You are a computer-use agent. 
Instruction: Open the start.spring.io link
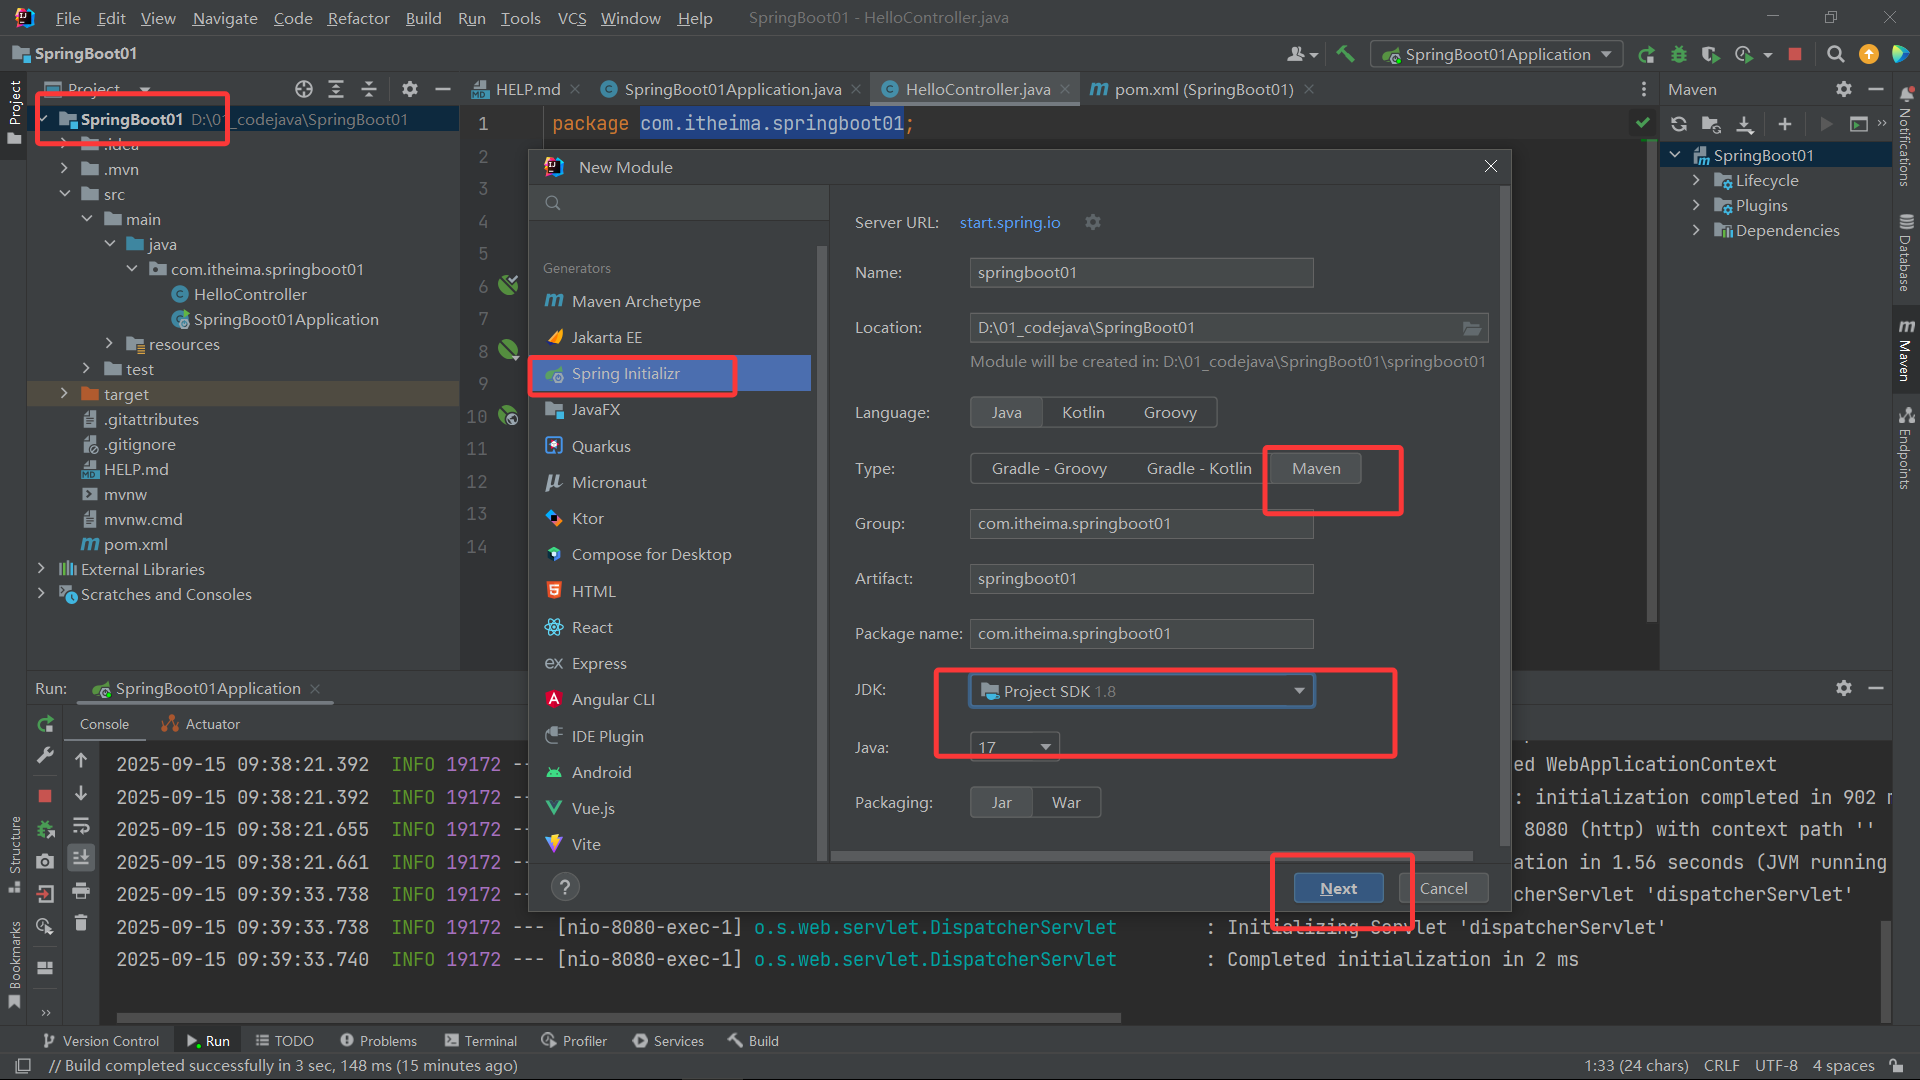tap(1010, 222)
